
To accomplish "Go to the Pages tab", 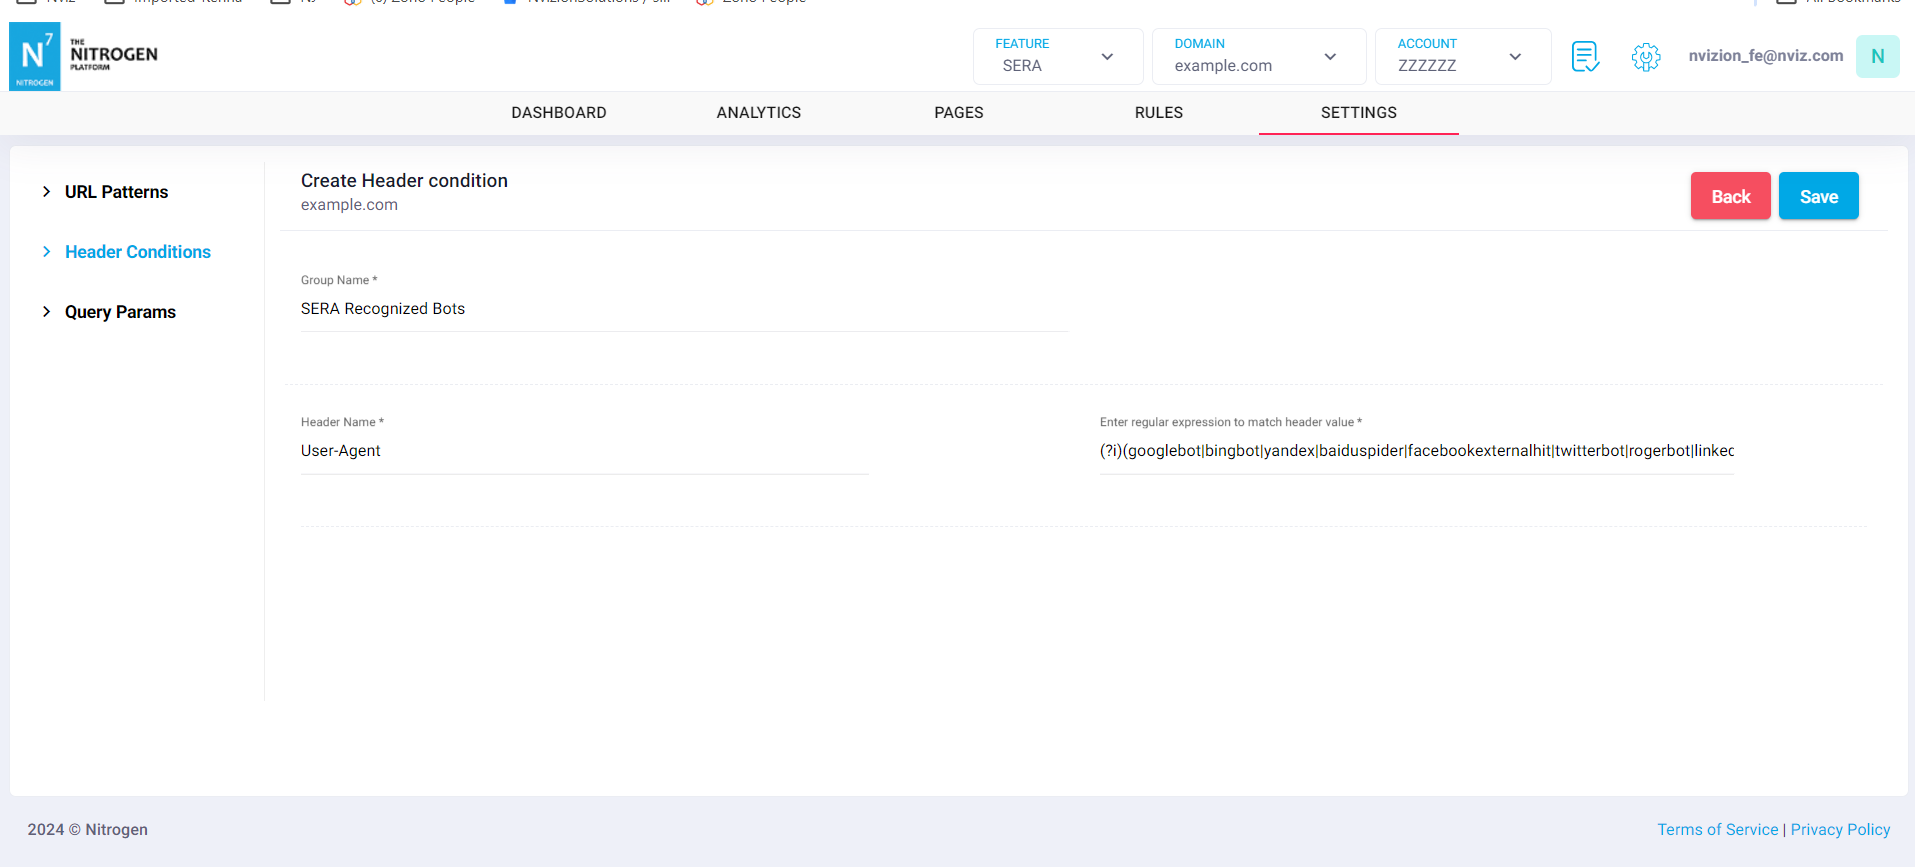I will 958,113.
